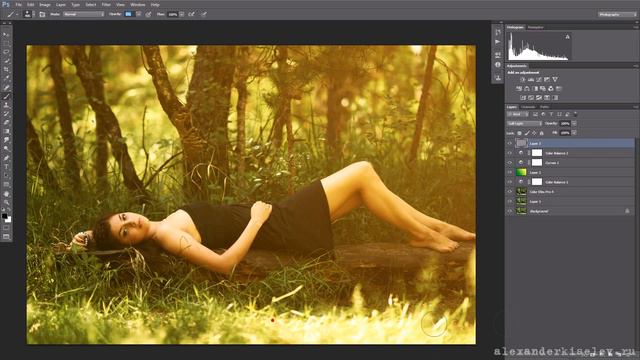
Task: Open the Filter menu
Action: point(106,4)
